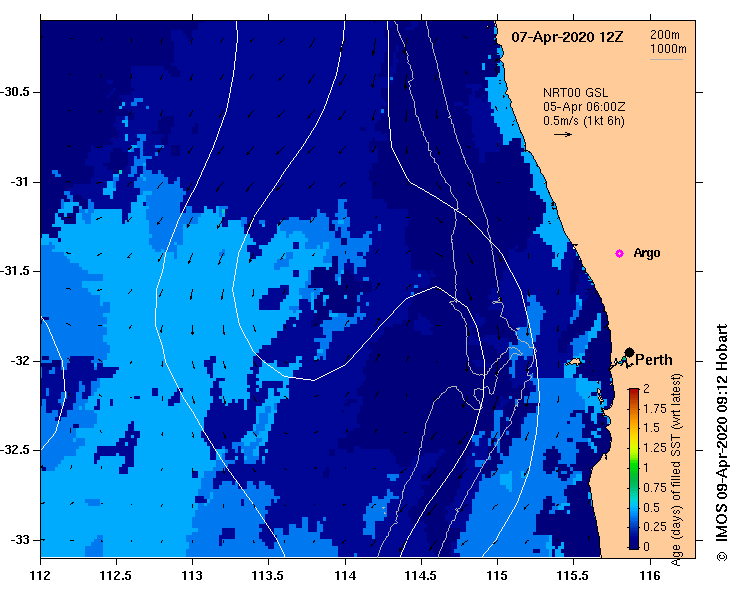Click latitude axis label -31.5
739x592 pixels.
16,271
